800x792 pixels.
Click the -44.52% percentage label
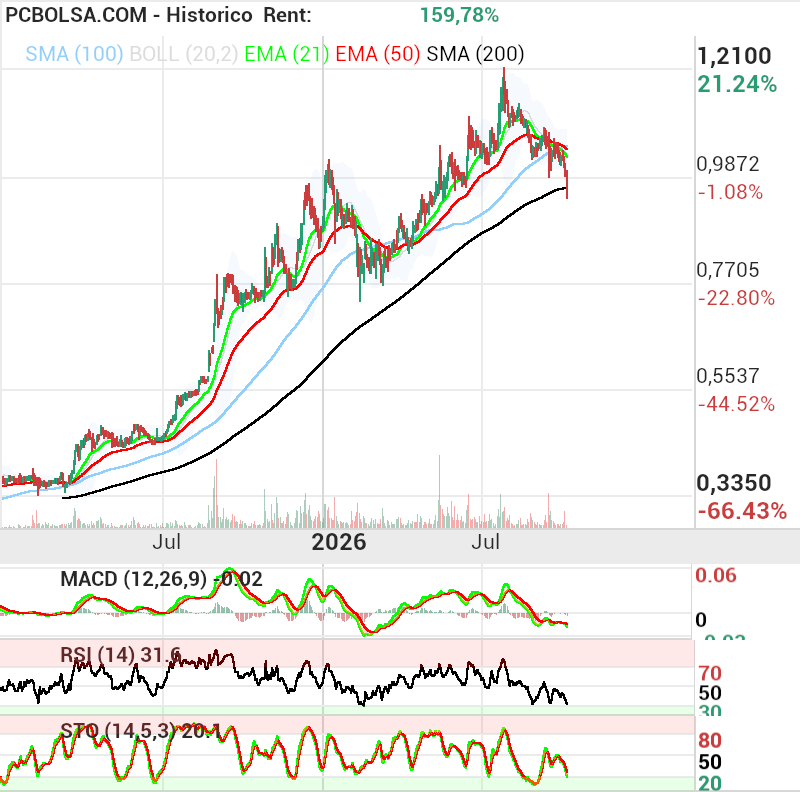tap(736, 404)
